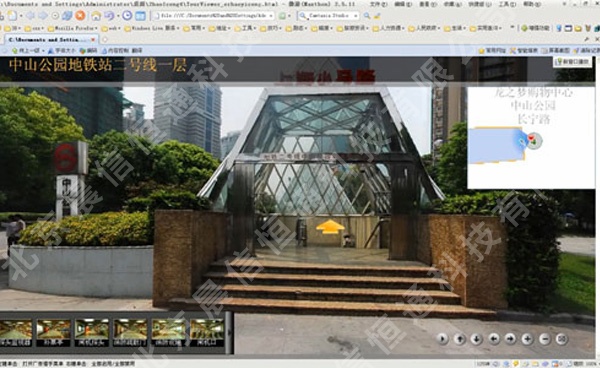This screenshot has height=368, width=600.
Task: Tilt the panorama down with the down arrow
Action: 476,339
